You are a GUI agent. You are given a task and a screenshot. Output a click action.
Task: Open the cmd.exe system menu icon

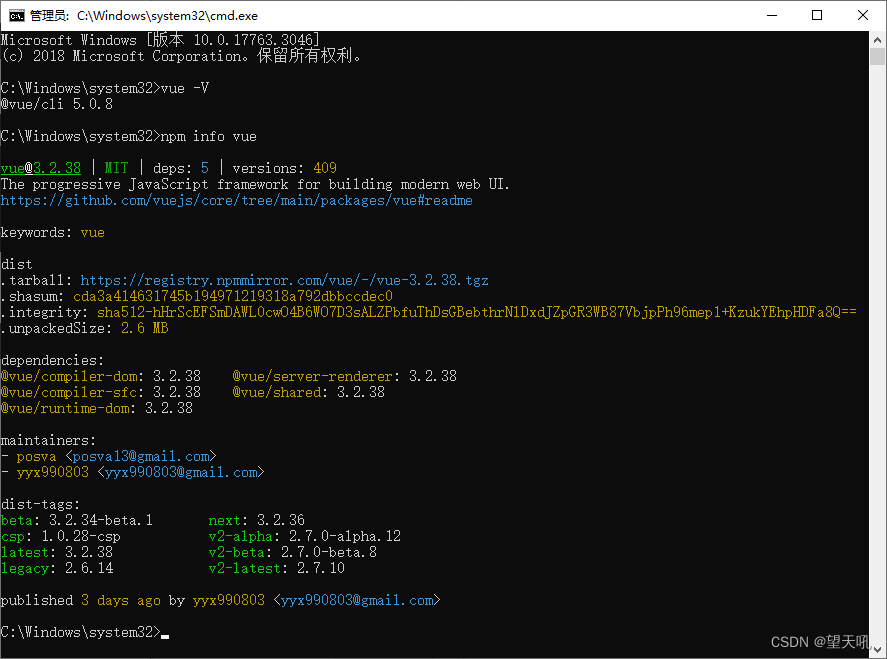(16, 15)
